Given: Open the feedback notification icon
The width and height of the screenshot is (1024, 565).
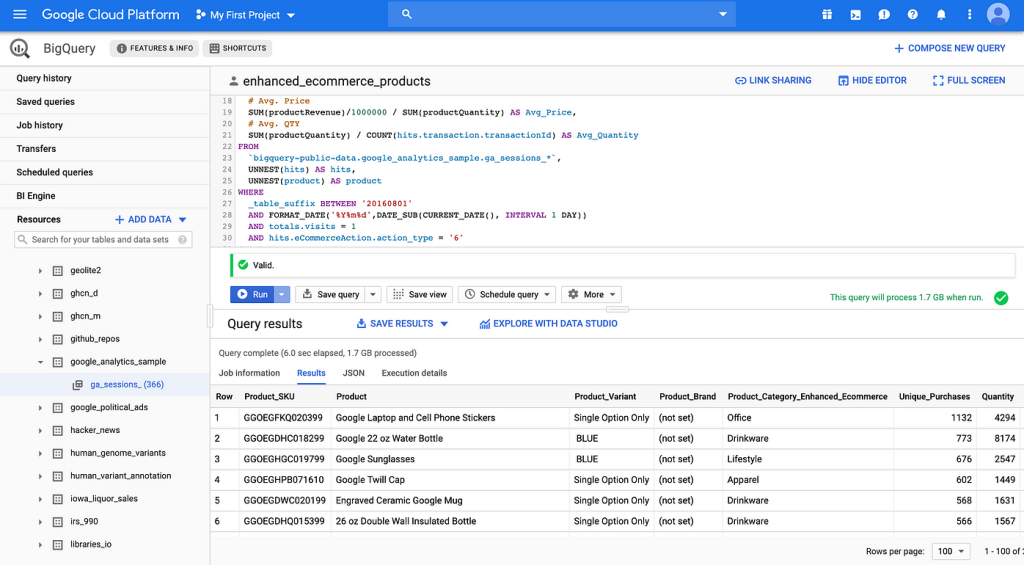Looking at the screenshot, I should 884,14.
